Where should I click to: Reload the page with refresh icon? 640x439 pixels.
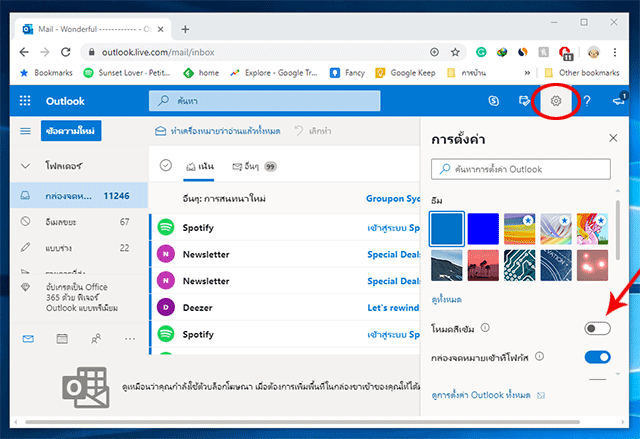tap(66, 52)
